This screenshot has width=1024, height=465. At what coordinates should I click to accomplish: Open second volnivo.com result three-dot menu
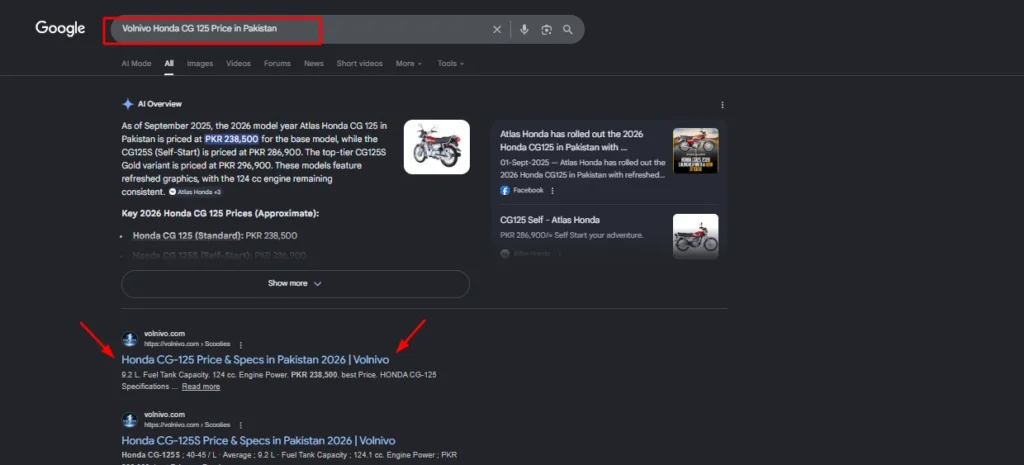241,425
